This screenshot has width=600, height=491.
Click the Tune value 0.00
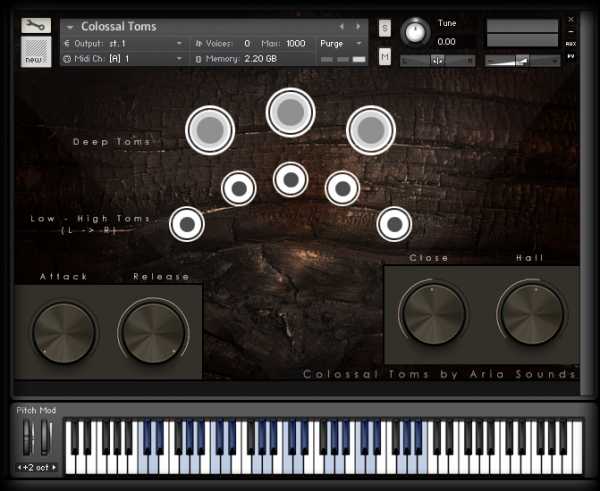pyautogui.click(x=446, y=41)
